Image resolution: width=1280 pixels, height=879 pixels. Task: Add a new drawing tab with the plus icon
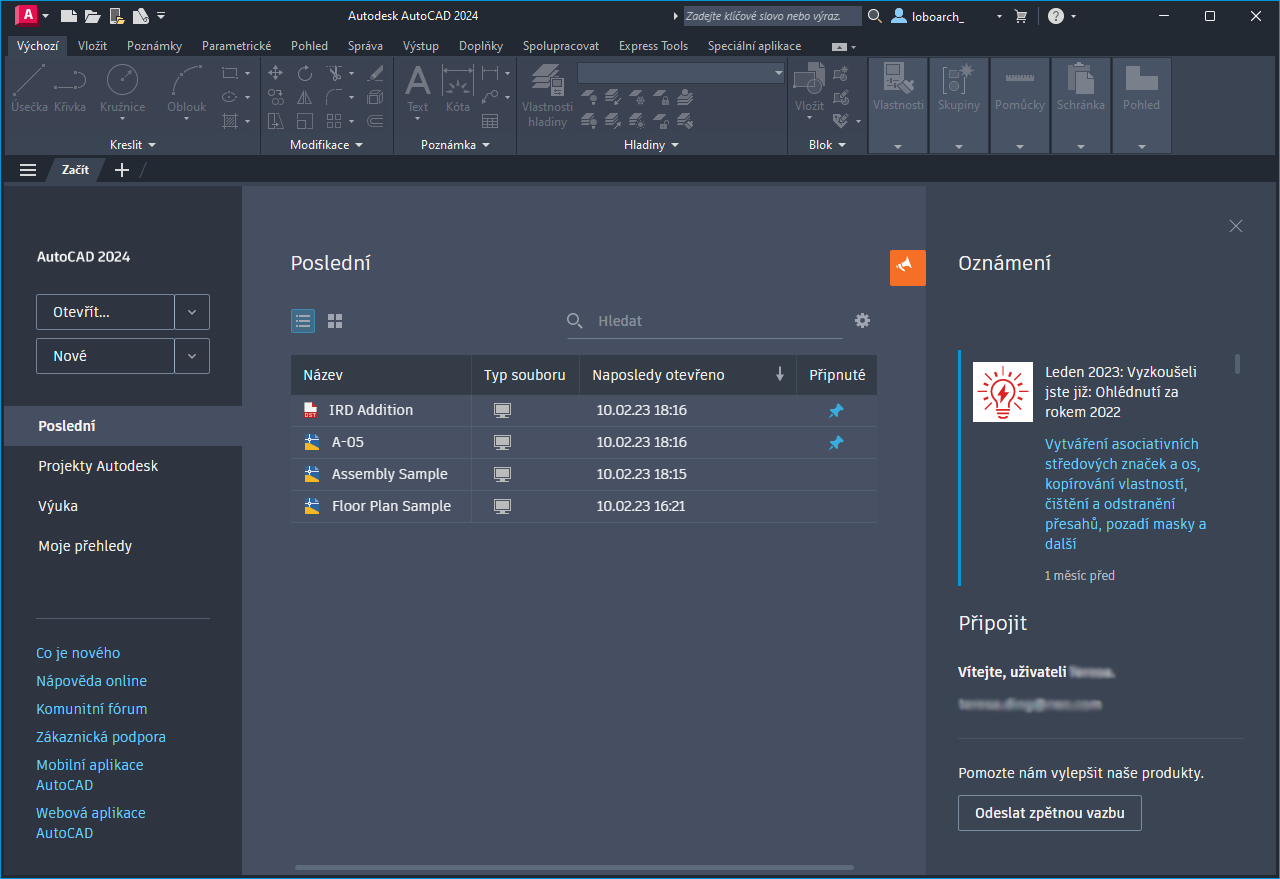(122, 170)
